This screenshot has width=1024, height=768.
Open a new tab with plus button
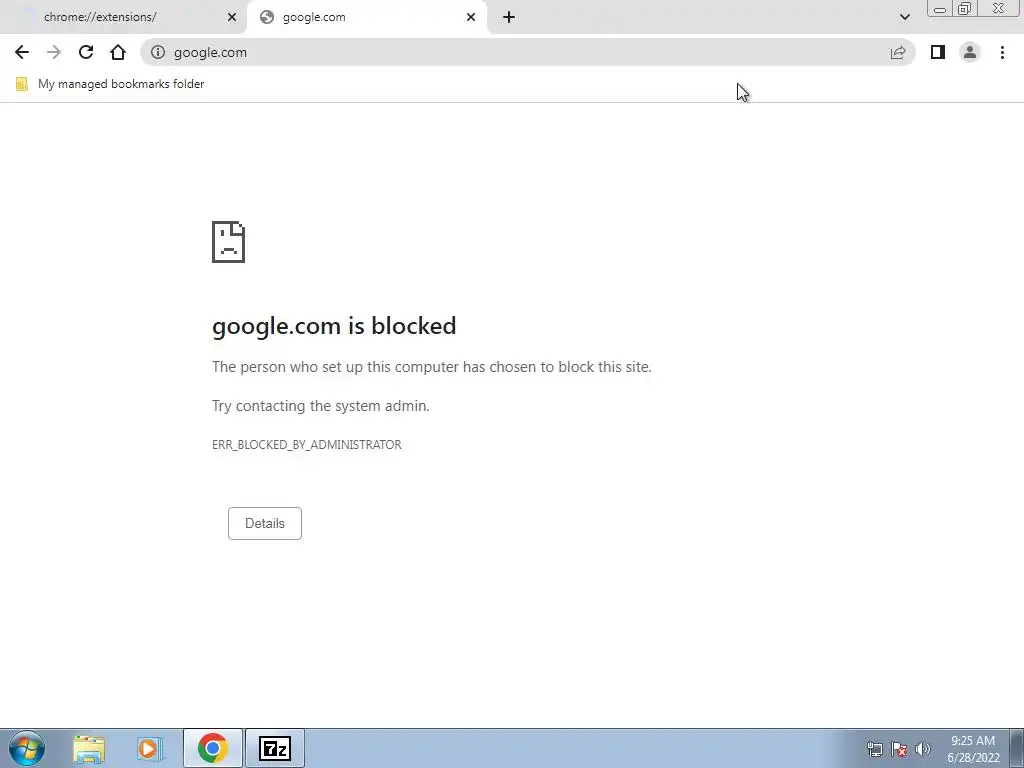[x=509, y=17]
